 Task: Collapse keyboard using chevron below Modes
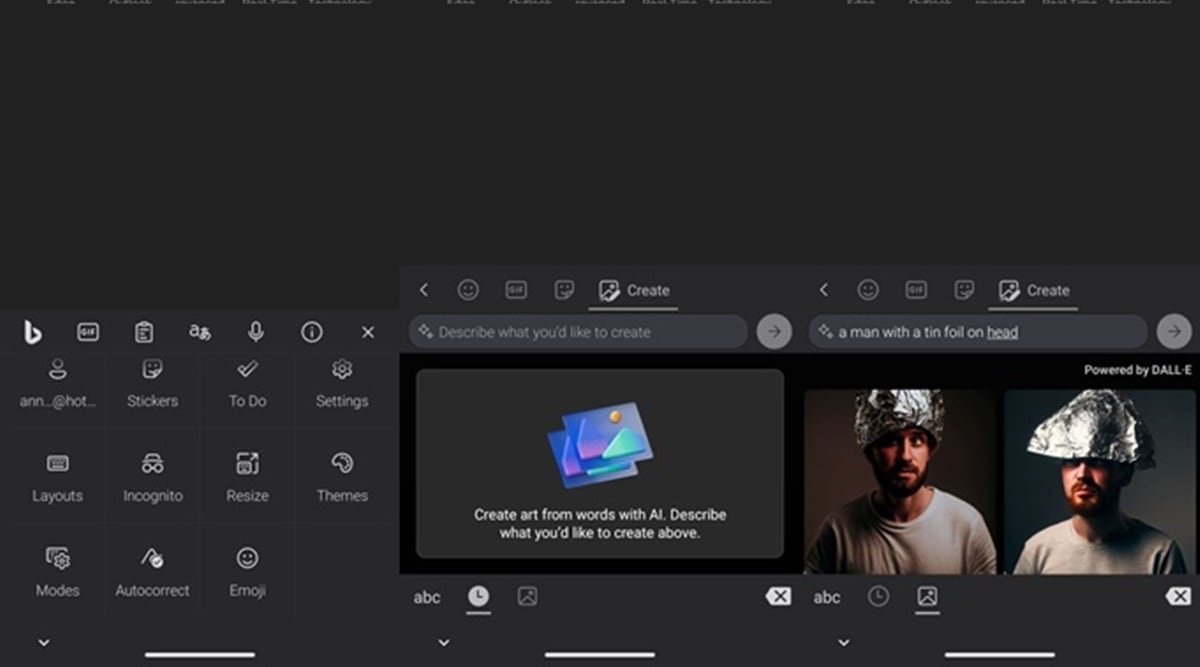44,642
